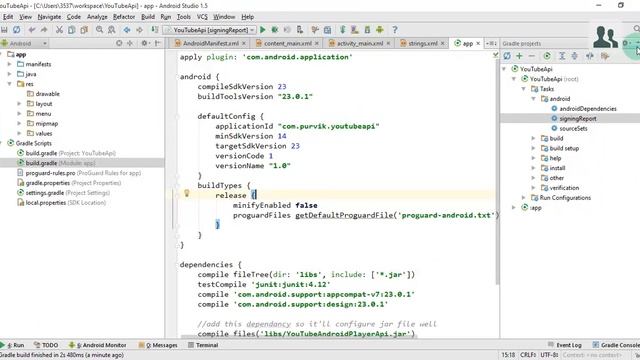Switch to the AndroidManifest.xml tab
This screenshot has height=360, width=640.
[x=210, y=43]
